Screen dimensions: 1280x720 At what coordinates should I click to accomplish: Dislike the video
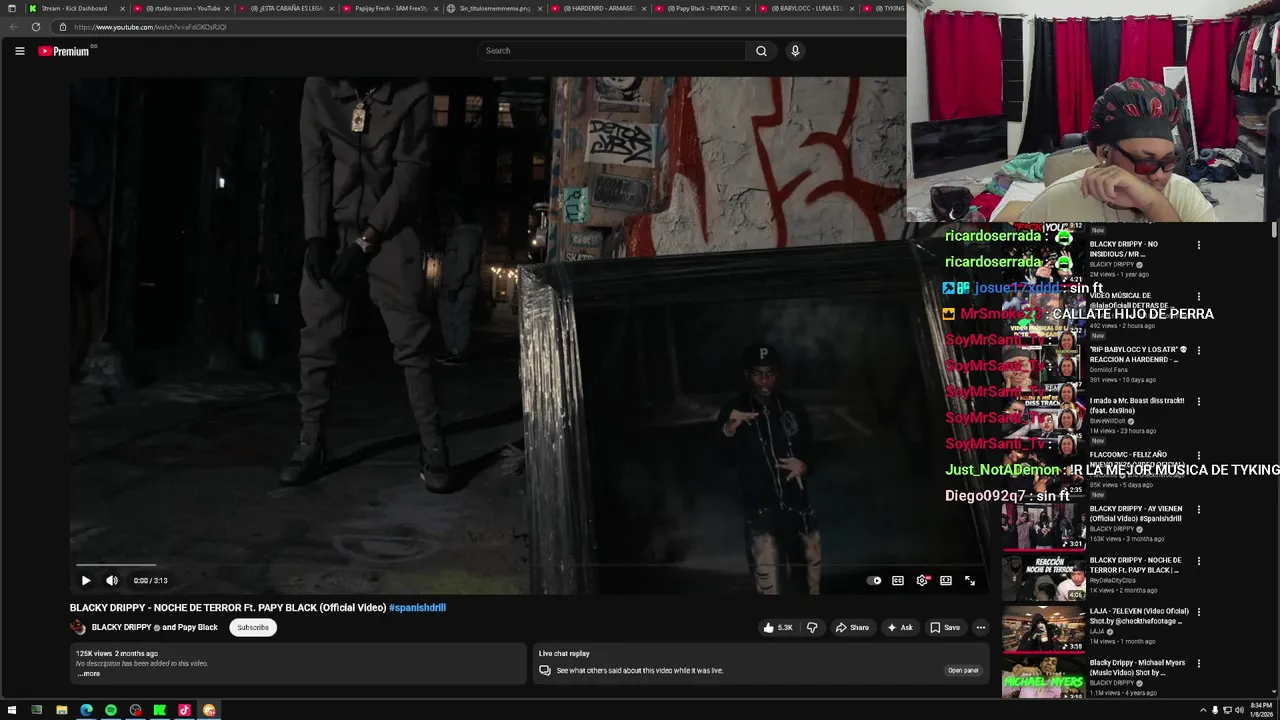(x=812, y=627)
